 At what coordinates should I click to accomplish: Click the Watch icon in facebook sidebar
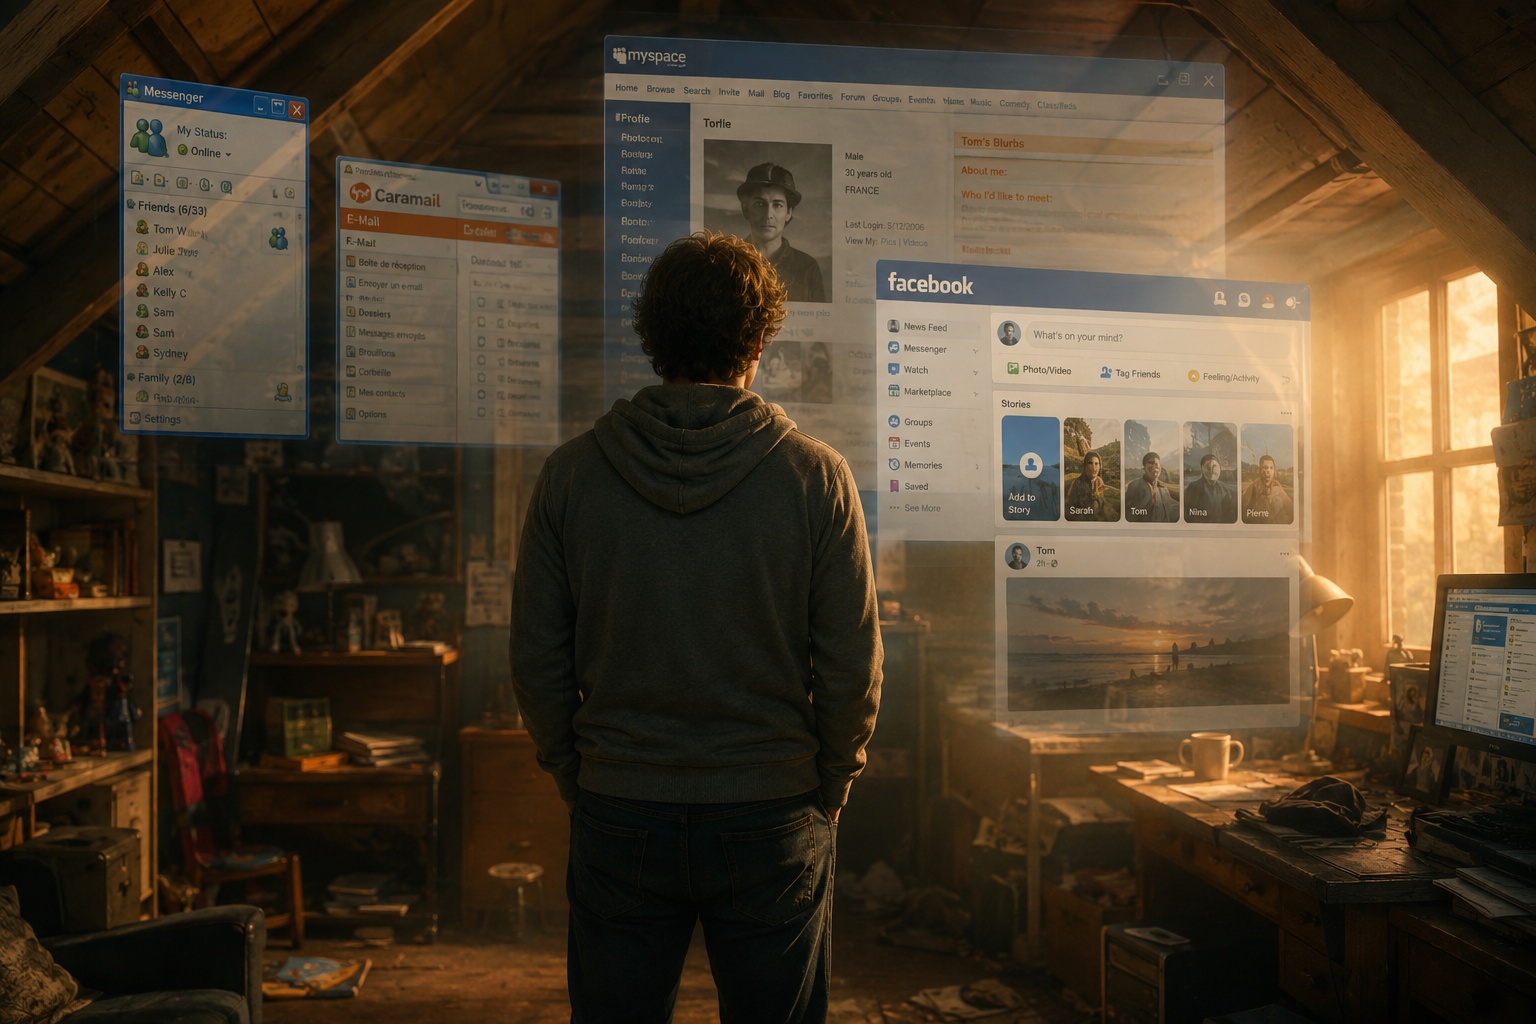[894, 369]
